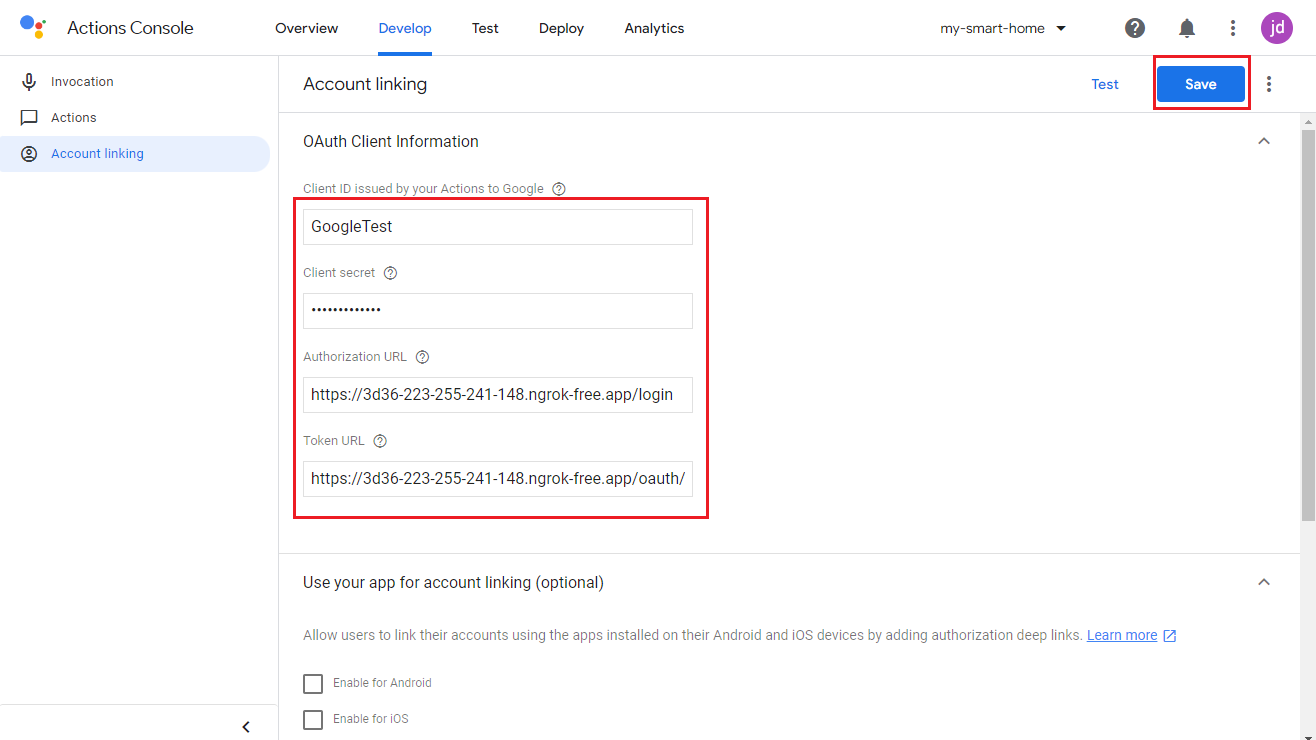Open the header three-dot menu beside the bell

pos(1233,28)
